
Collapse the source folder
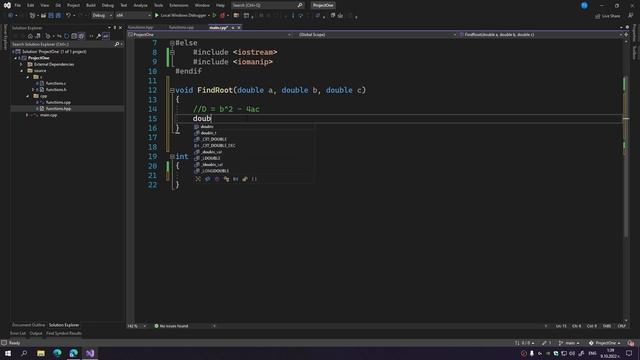pyautogui.click(x=22, y=71)
